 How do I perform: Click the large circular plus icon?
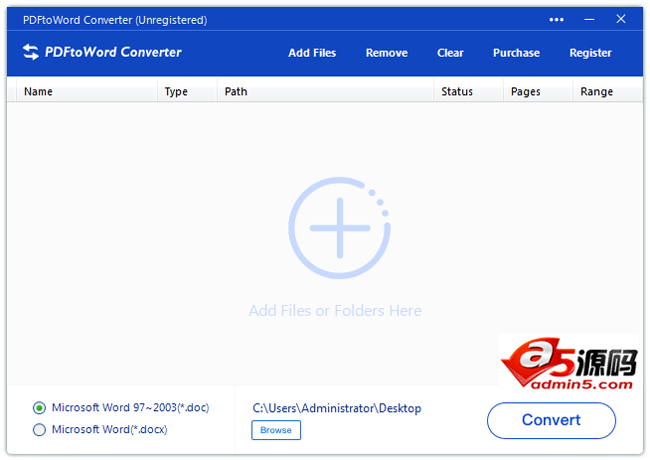(339, 228)
